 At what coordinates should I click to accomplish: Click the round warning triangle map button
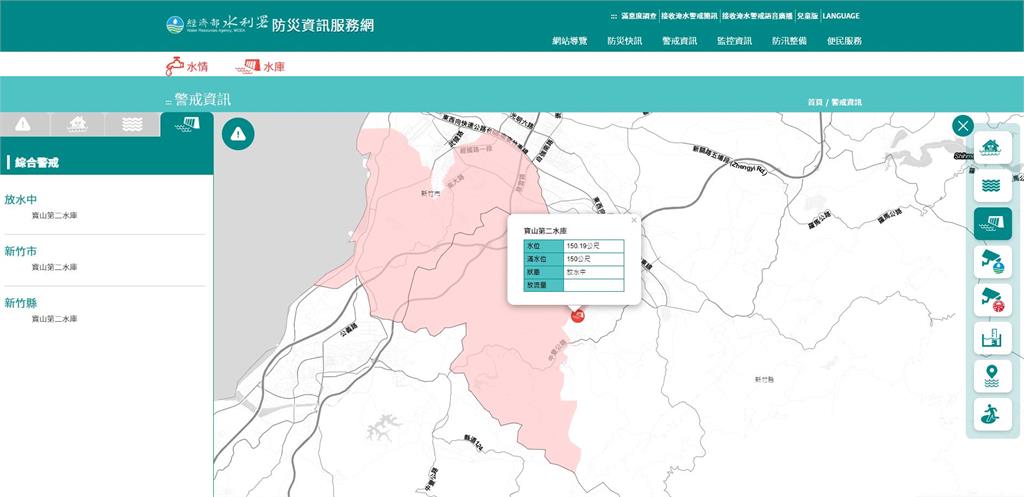[x=238, y=133]
